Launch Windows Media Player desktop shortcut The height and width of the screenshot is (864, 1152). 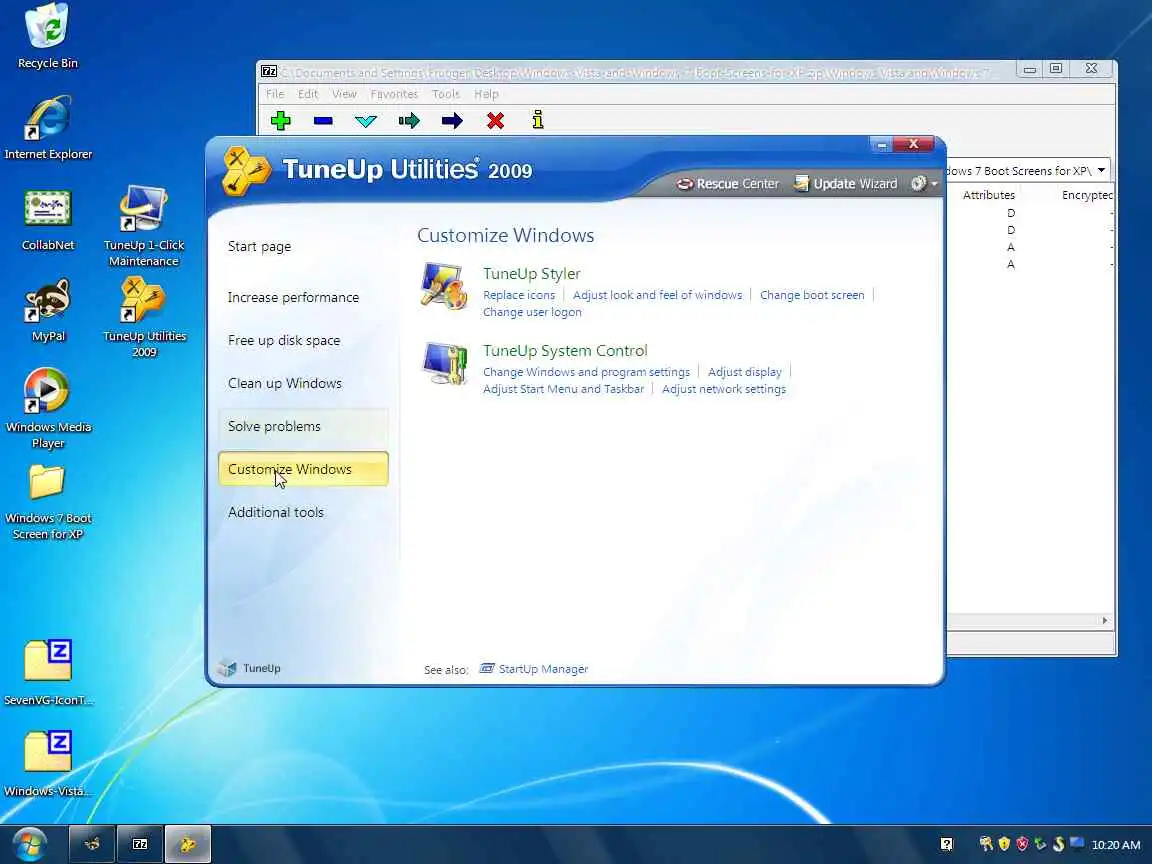(48, 408)
